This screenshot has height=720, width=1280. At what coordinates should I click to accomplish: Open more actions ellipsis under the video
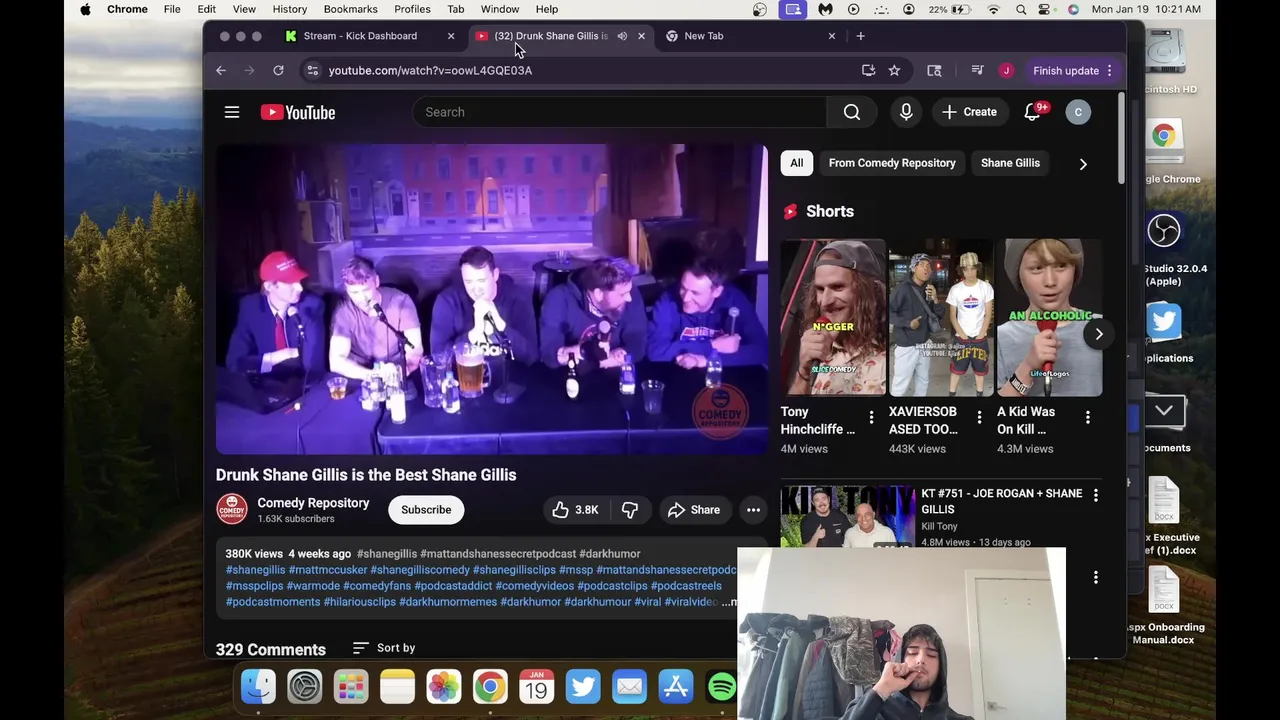[x=753, y=510]
